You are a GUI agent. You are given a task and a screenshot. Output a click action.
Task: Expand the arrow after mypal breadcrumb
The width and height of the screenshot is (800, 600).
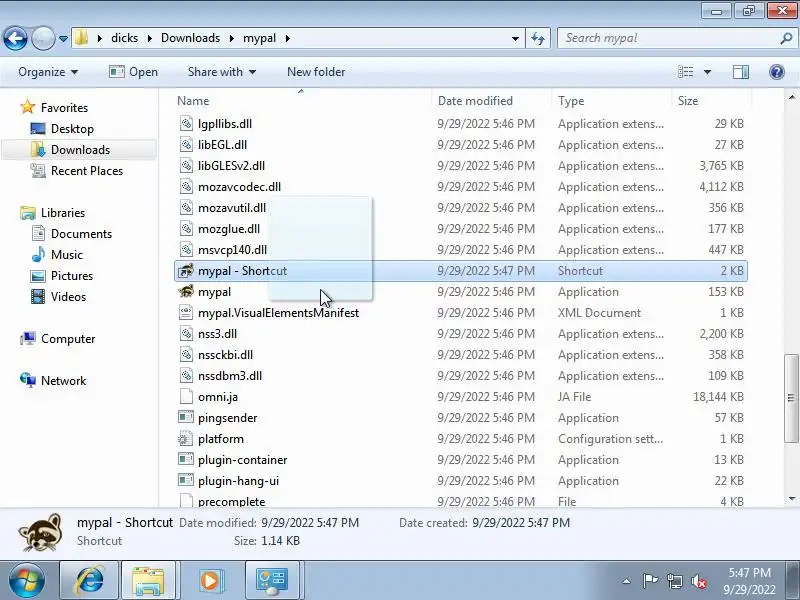[288, 38]
